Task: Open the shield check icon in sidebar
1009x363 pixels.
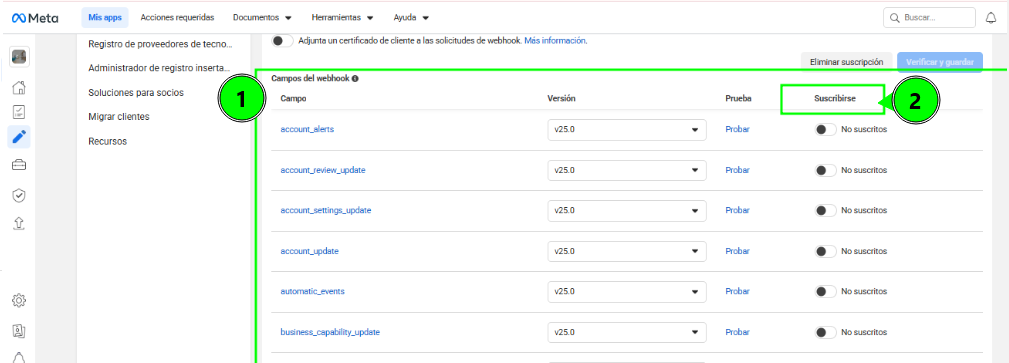Action: coord(19,195)
